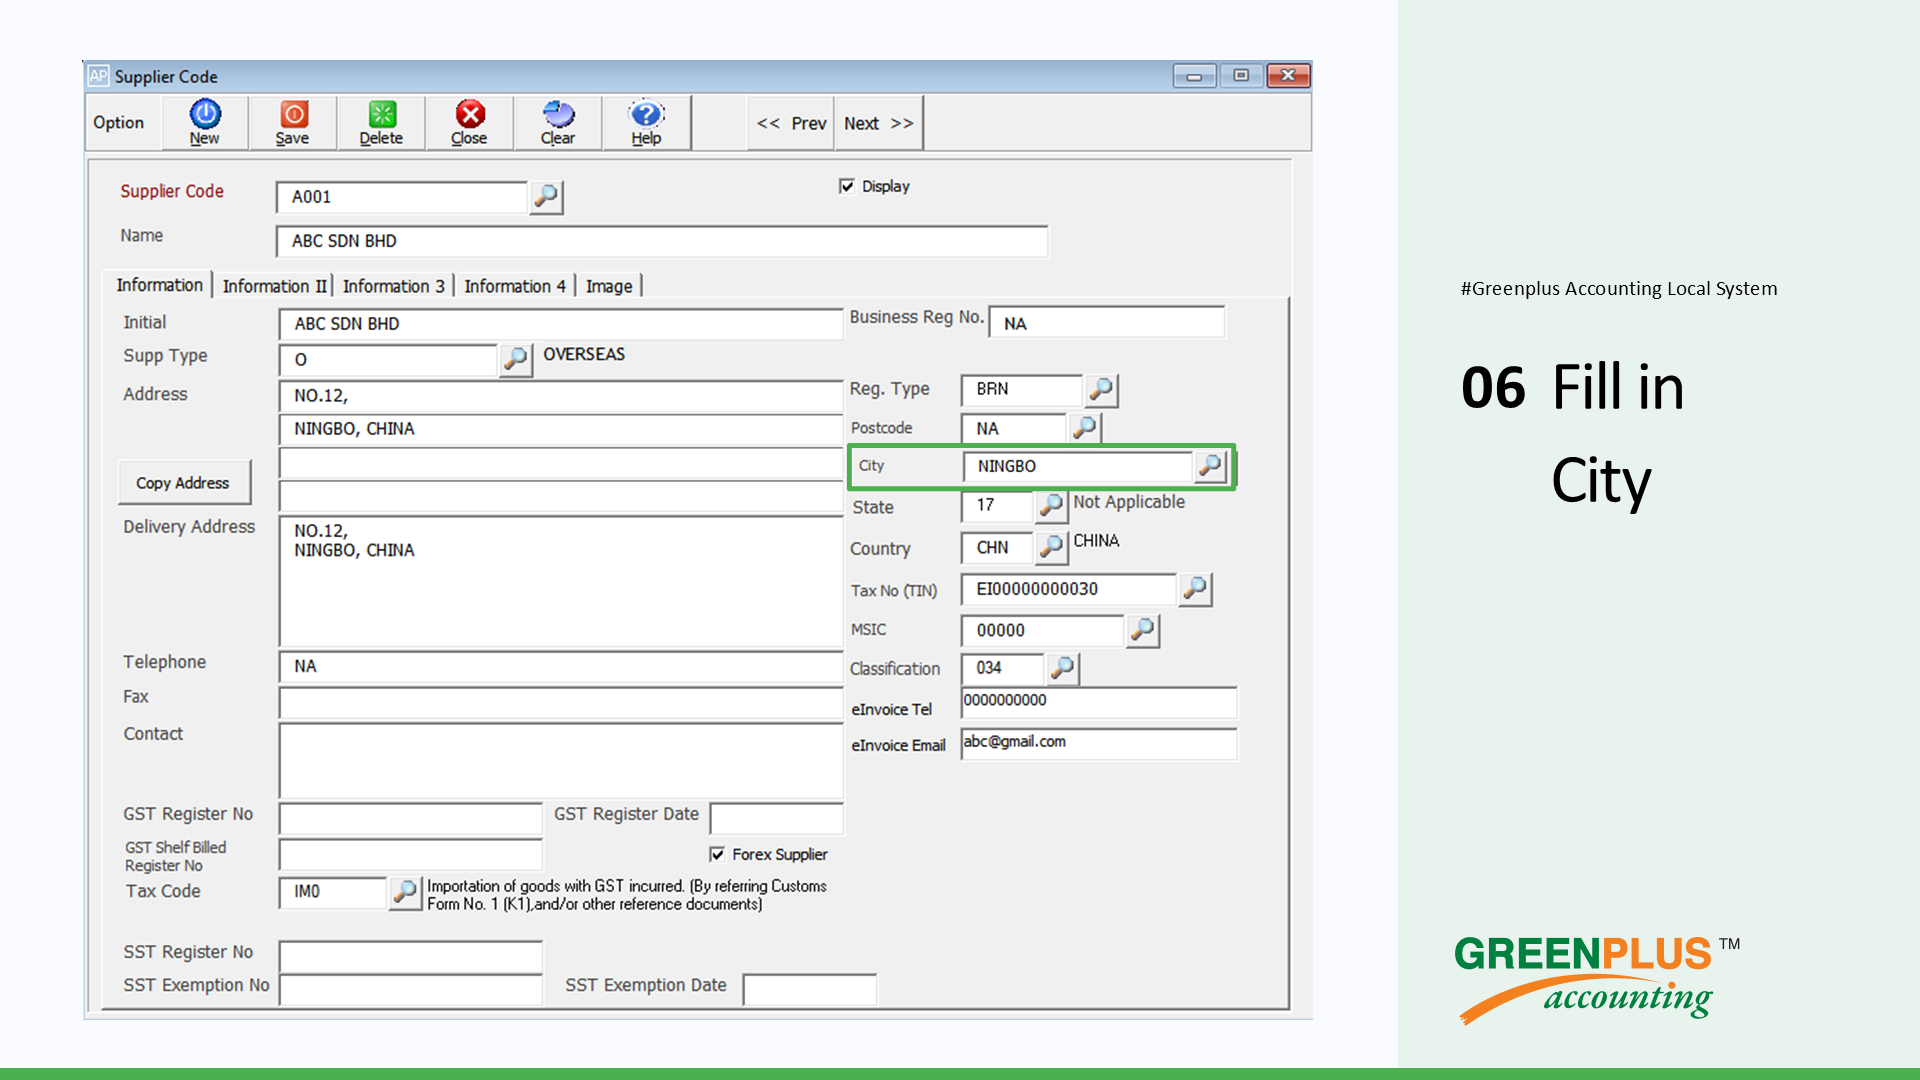Image resolution: width=1920 pixels, height=1080 pixels.
Task: Click the eInvoice Tel field
Action: pyautogui.click(x=1099, y=703)
